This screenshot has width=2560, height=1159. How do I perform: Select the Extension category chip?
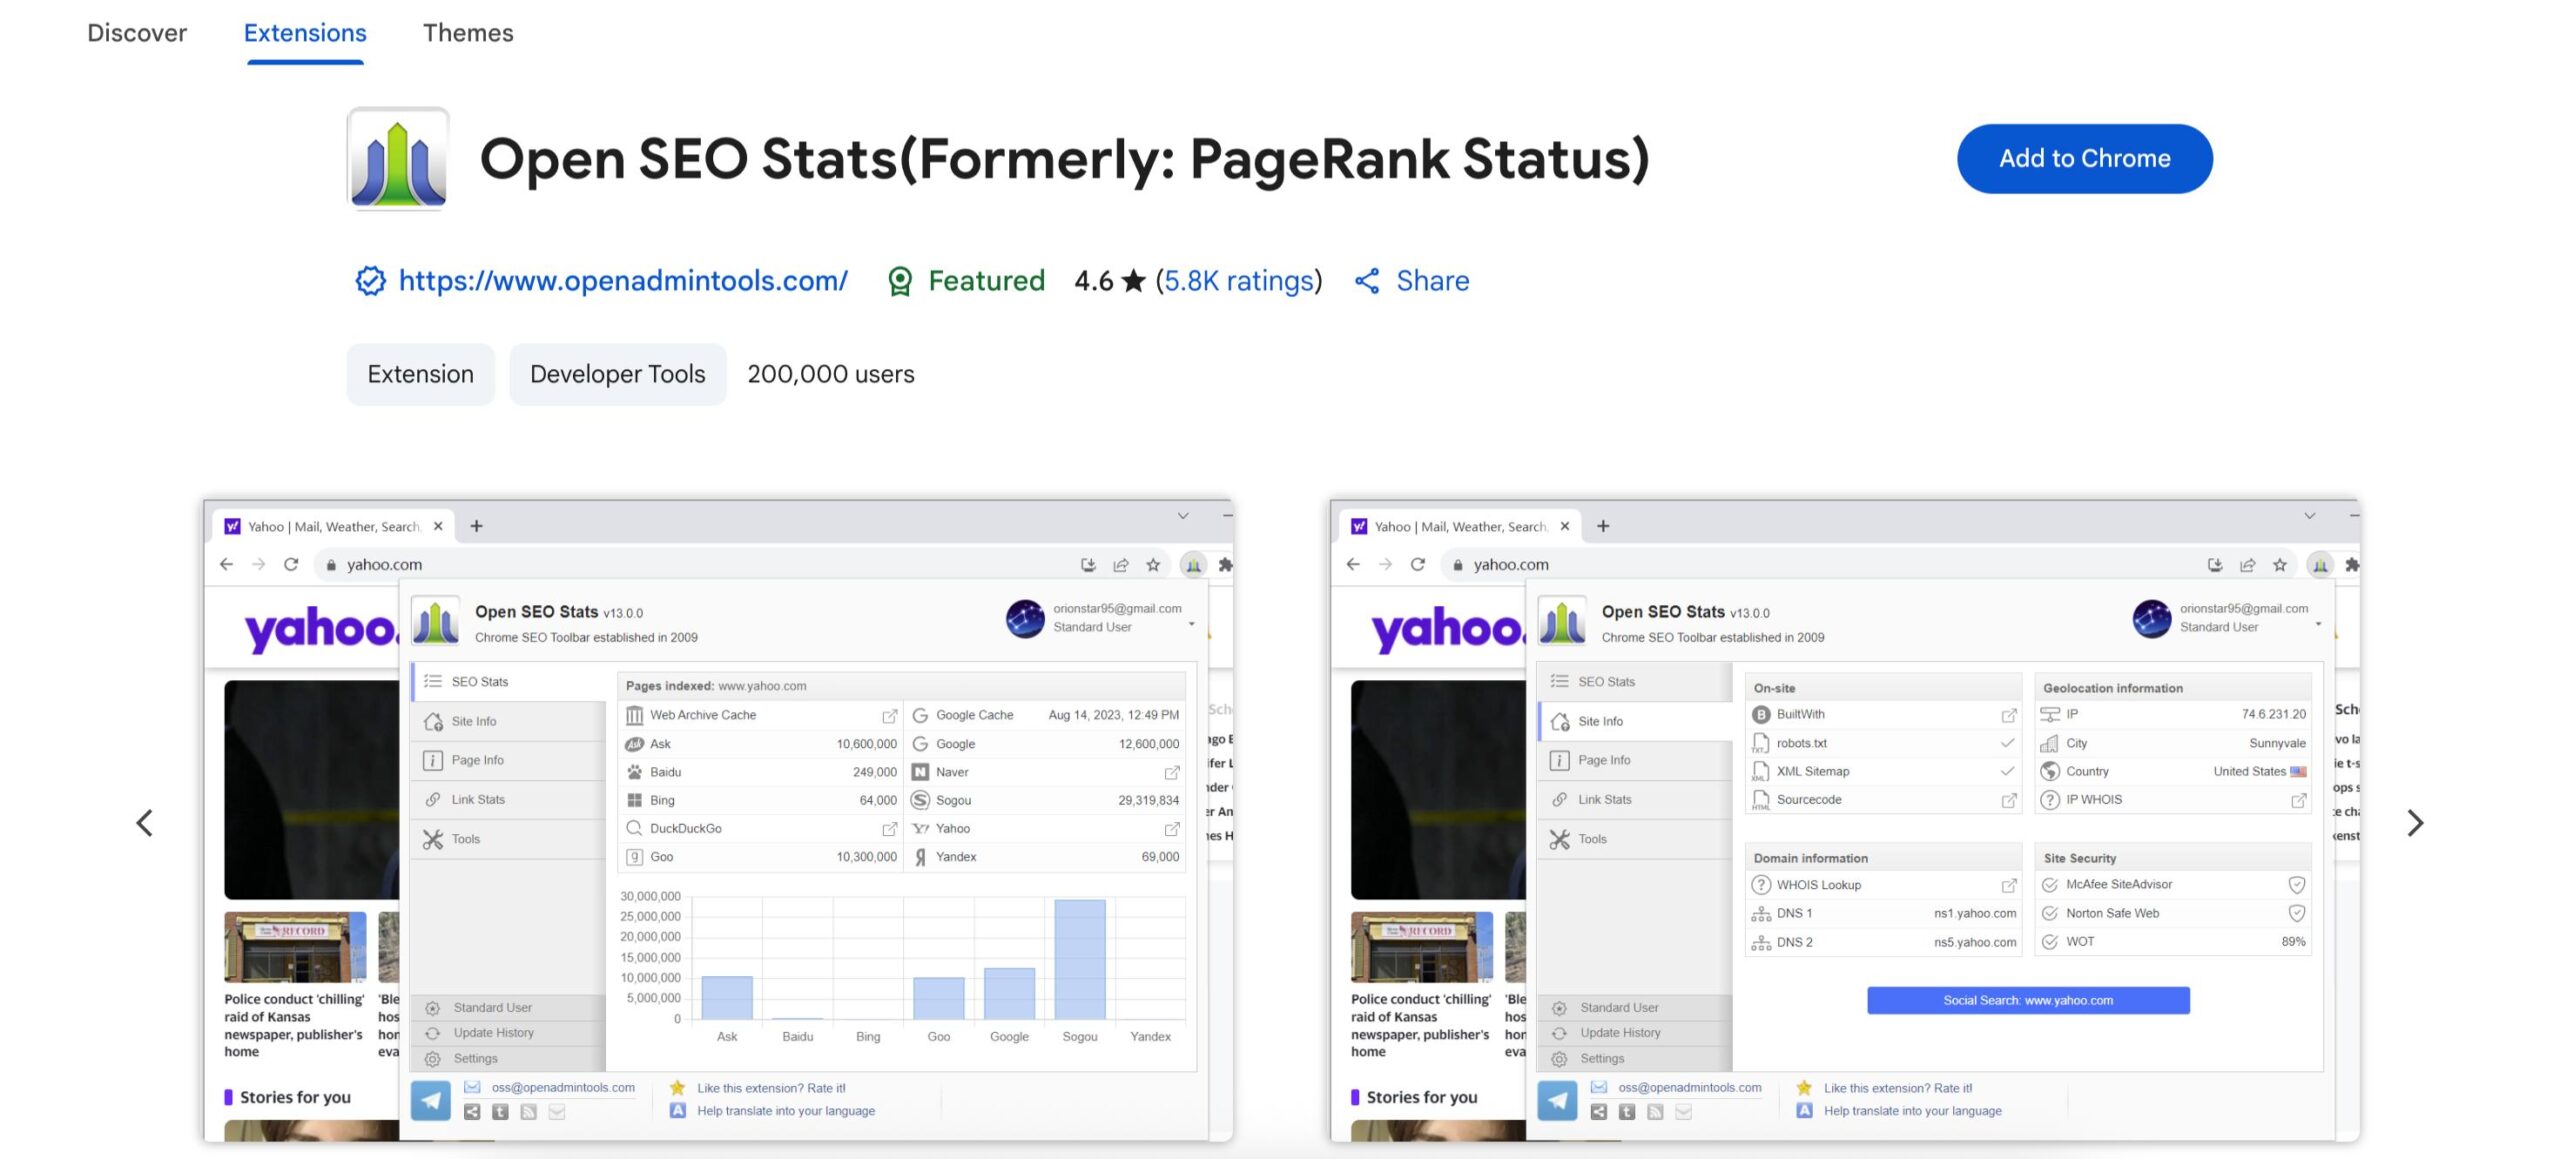click(x=420, y=374)
